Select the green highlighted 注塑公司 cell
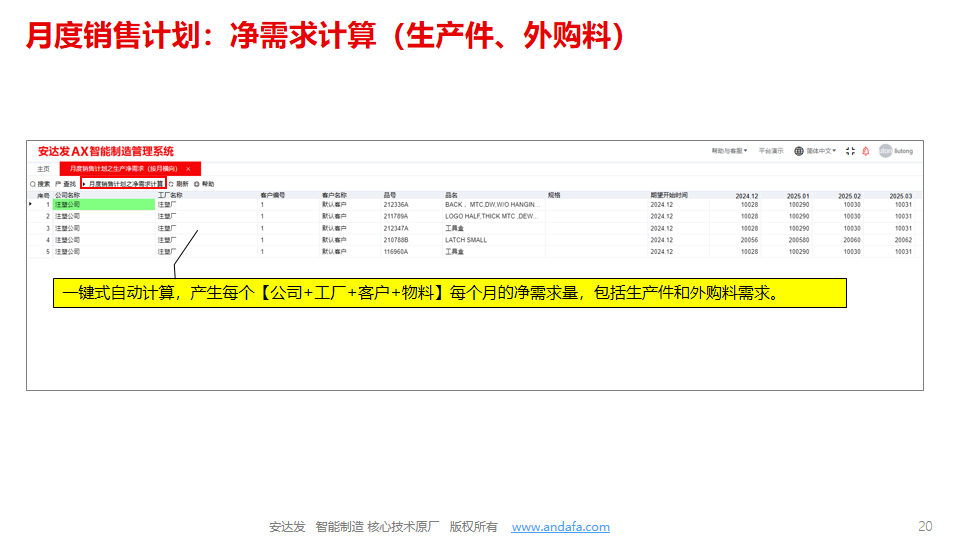 [104, 204]
